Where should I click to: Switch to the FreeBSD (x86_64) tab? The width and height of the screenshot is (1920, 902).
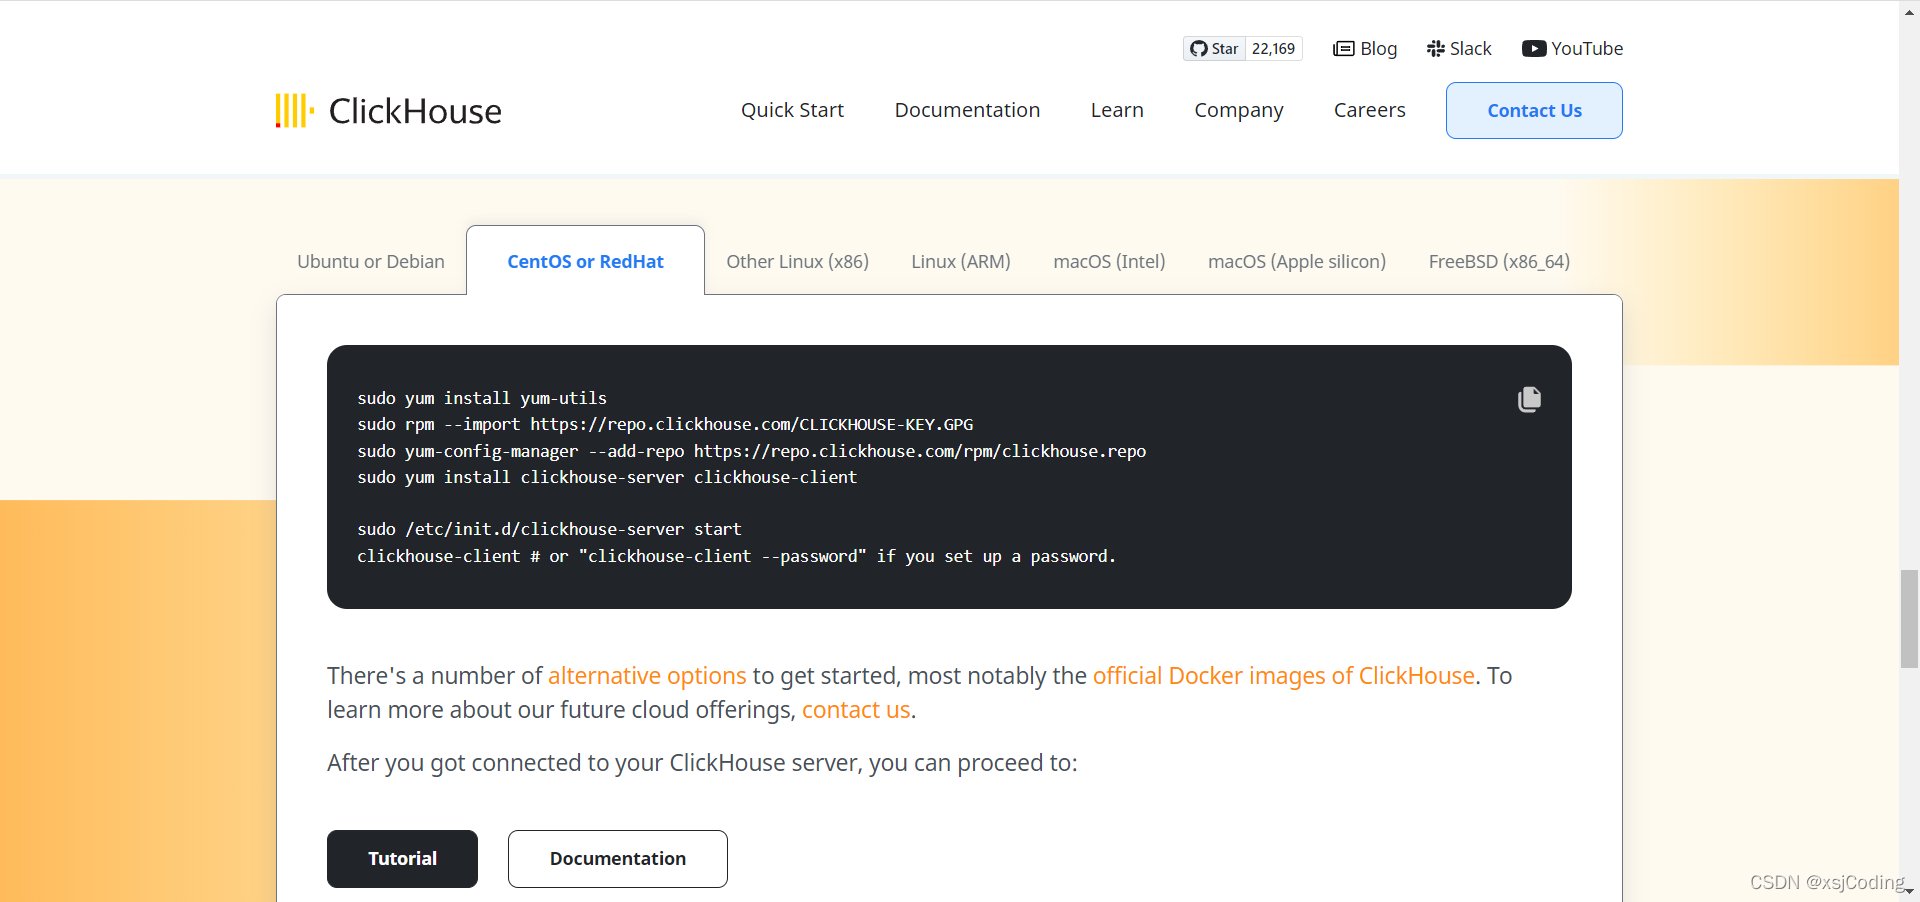click(x=1499, y=261)
